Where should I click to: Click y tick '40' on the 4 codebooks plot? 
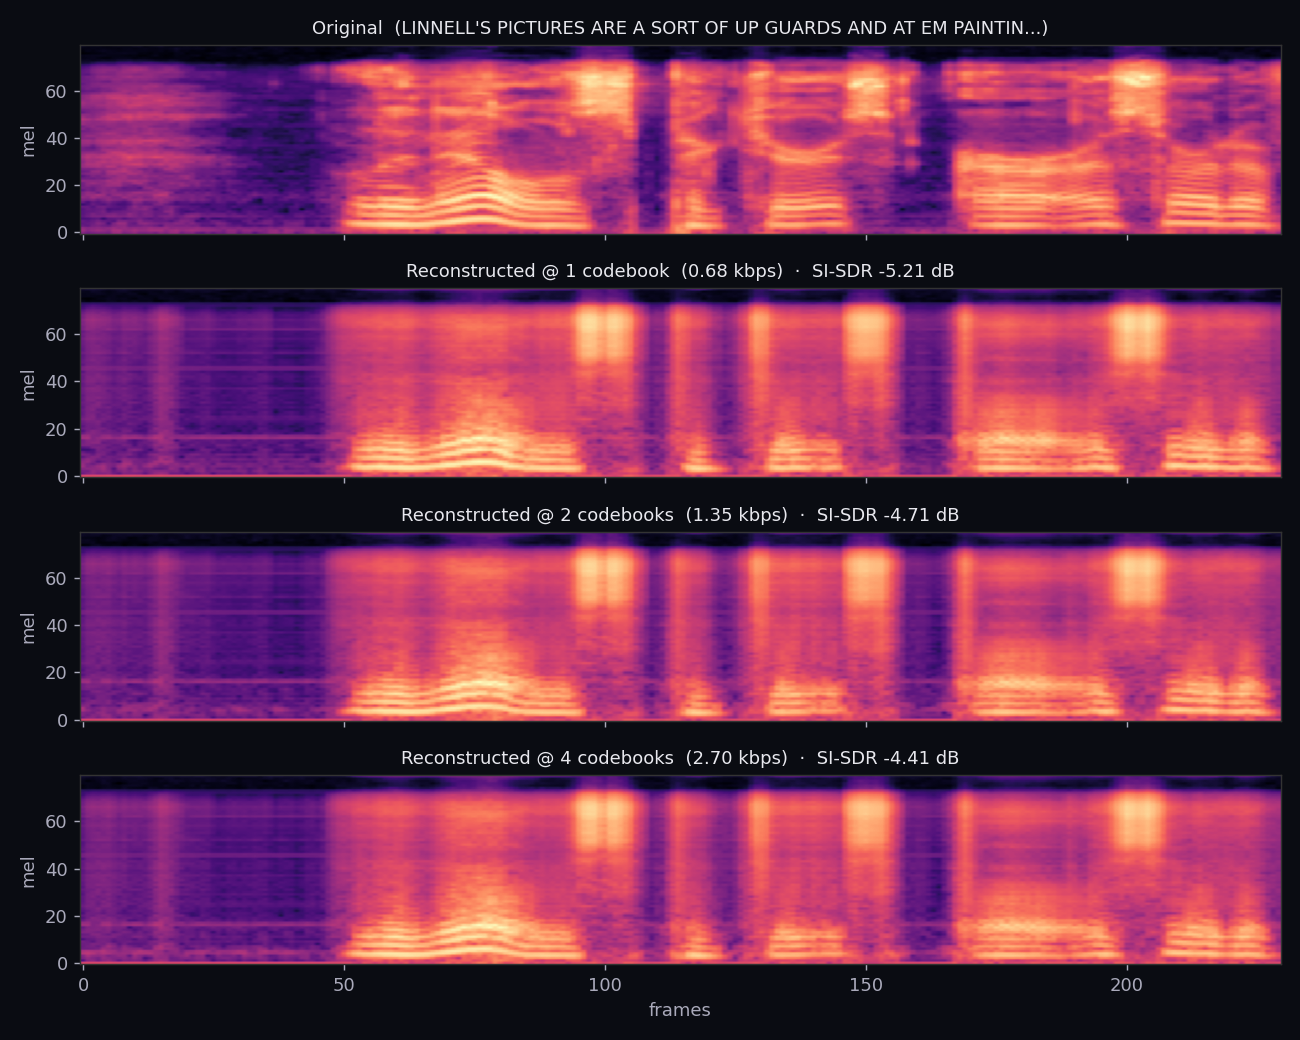[x=57, y=870]
